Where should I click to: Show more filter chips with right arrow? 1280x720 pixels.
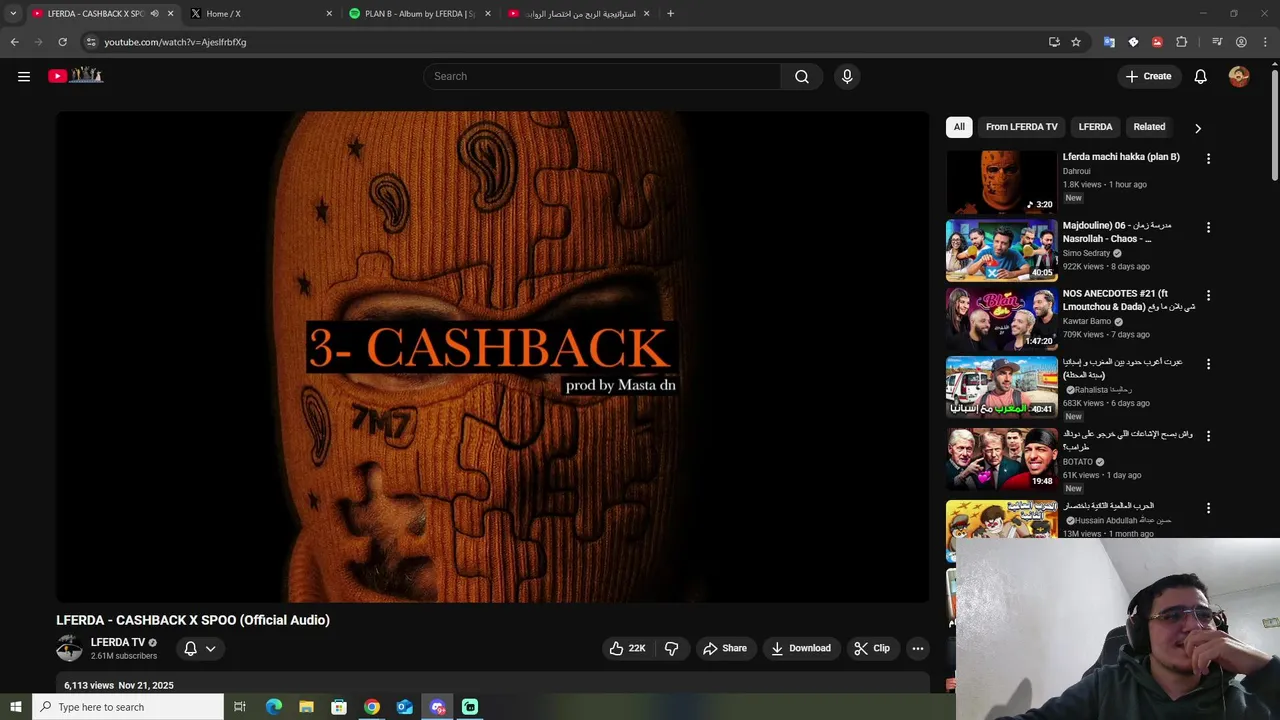pos(1198,128)
